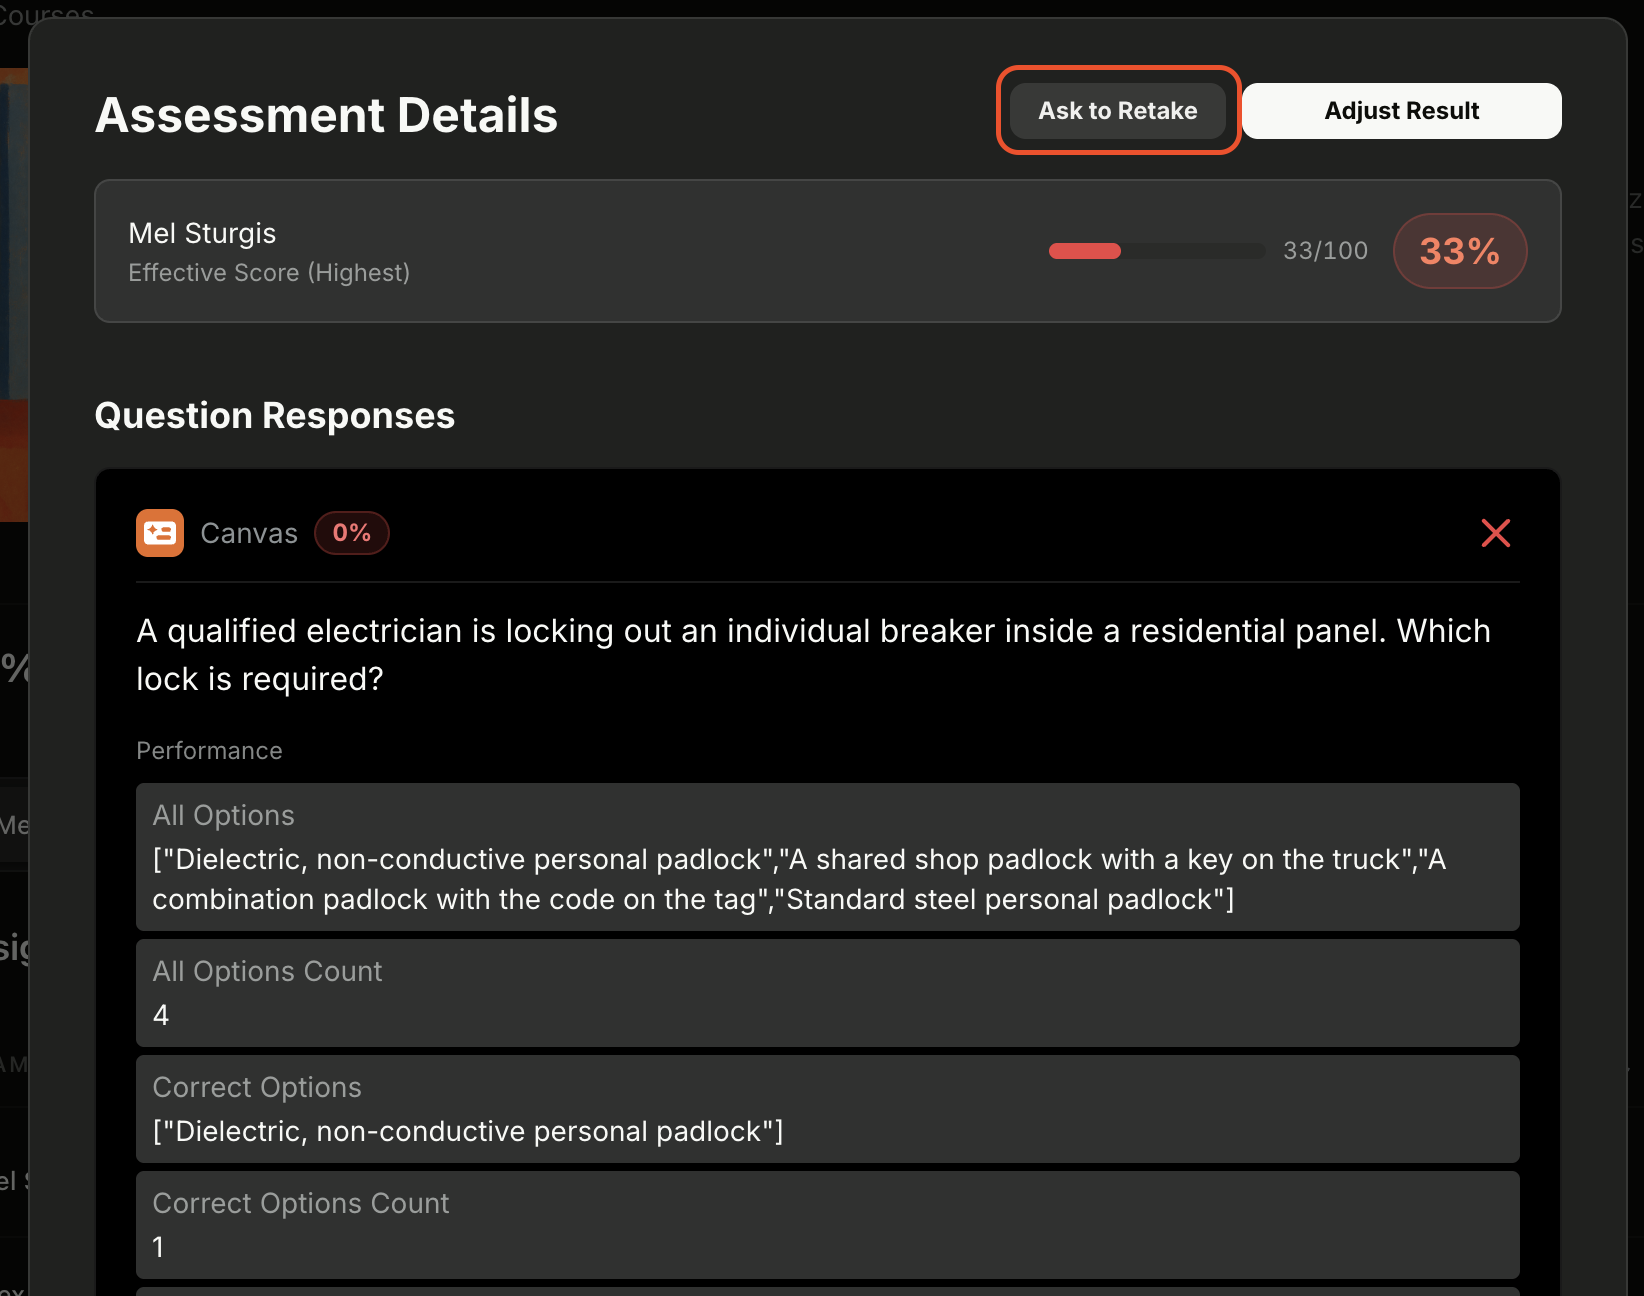1644x1296 pixels.
Task: Click the Assessment Details heading
Action: (326, 115)
